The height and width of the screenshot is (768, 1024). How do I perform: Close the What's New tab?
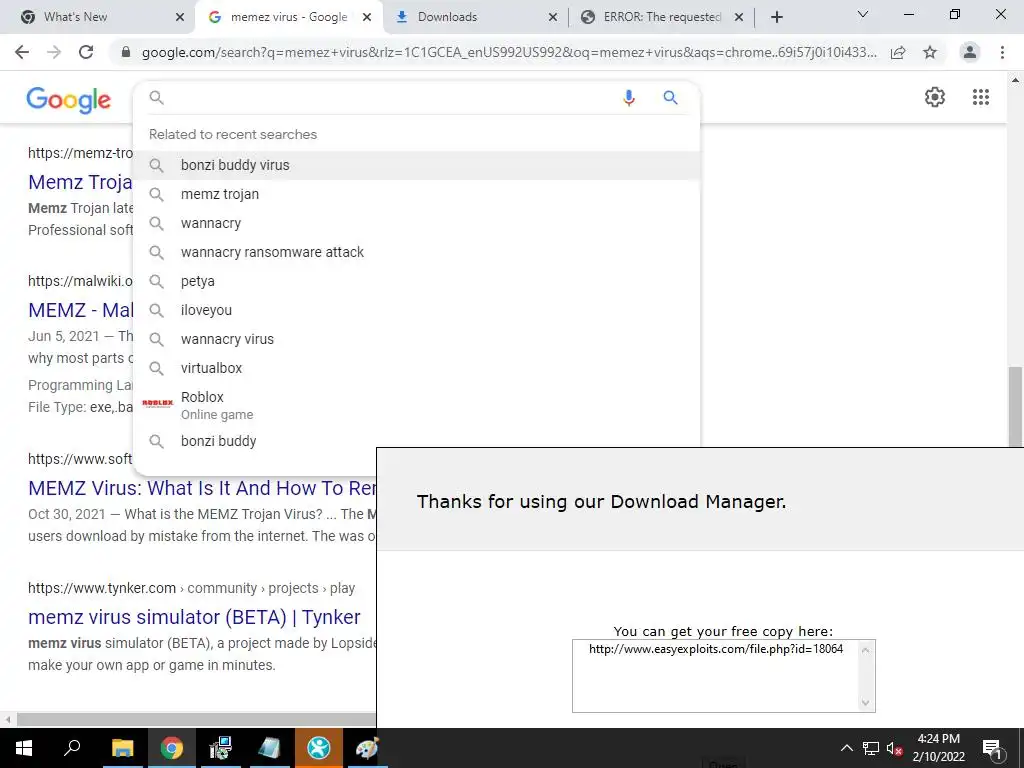pos(180,17)
